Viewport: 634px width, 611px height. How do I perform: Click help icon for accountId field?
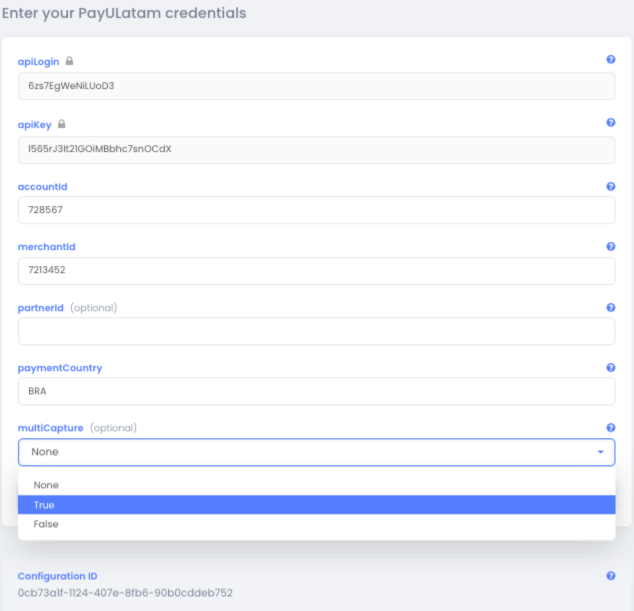610,186
